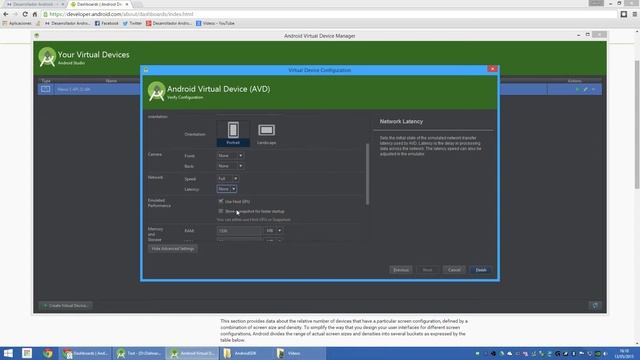Open the Front camera dropdown

(x=230, y=156)
